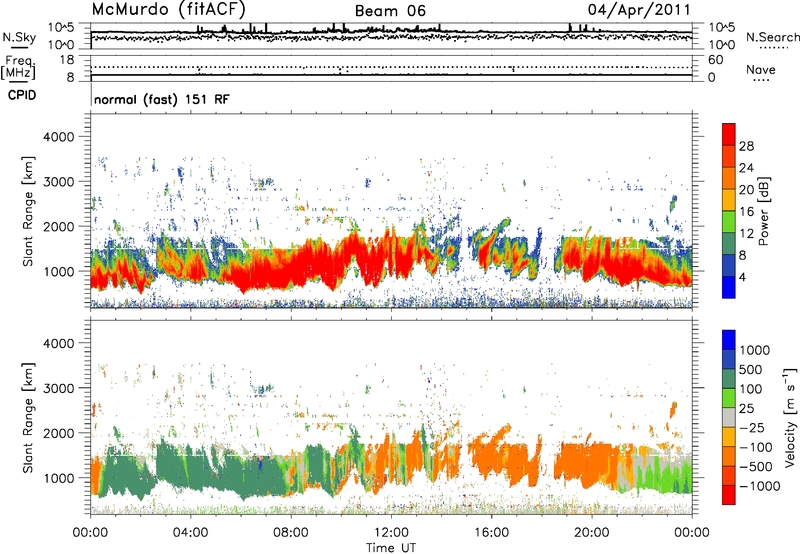
Task: Click the green velocity region near 05:00
Action: (214, 472)
